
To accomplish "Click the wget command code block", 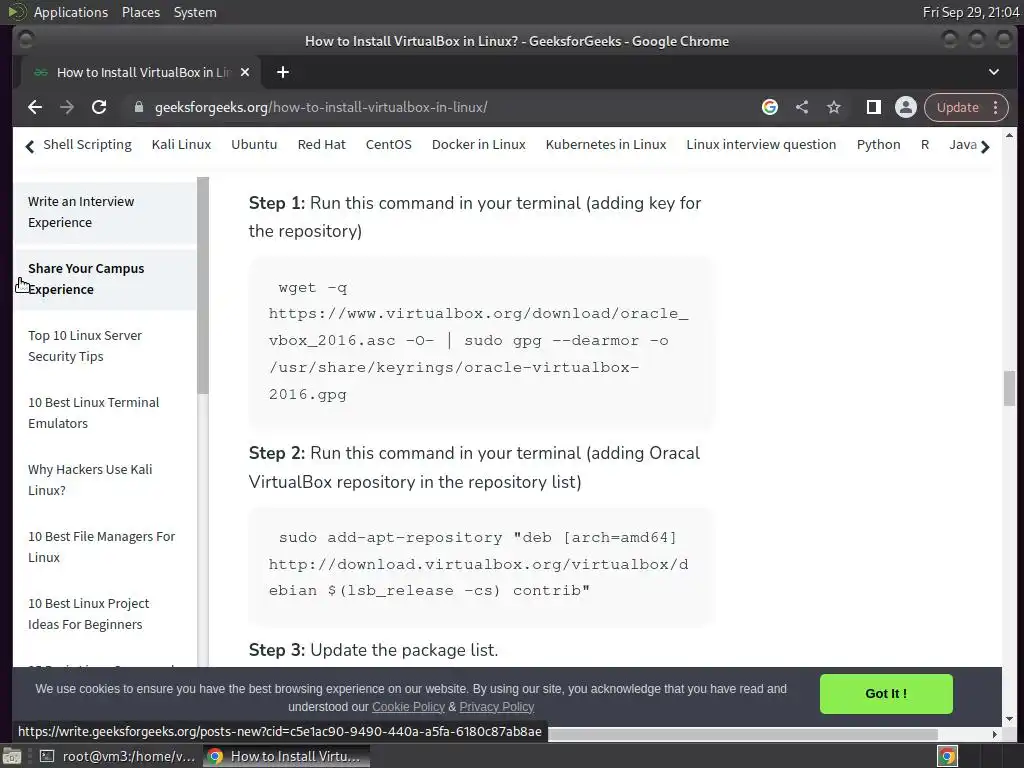I will [x=481, y=342].
